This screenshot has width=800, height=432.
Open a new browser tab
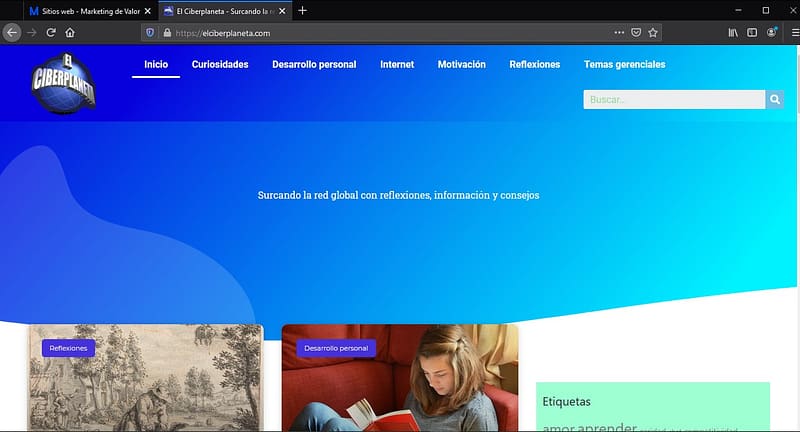(303, 10)
